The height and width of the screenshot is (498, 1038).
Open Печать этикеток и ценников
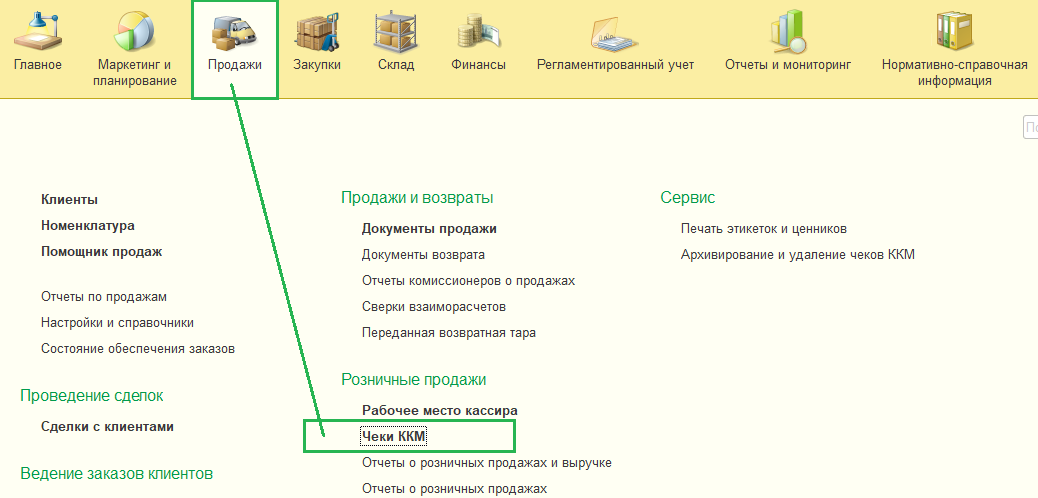(764, 229)
